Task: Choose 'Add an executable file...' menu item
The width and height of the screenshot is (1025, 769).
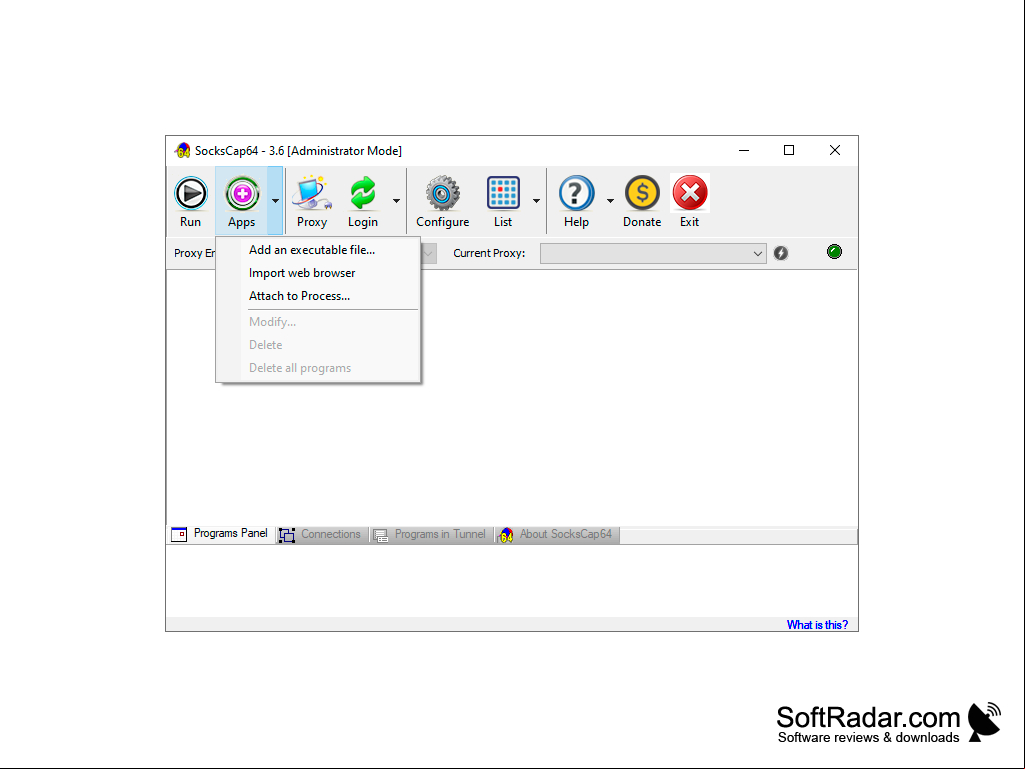Action: pyautogui.click(x=318, y=250)
